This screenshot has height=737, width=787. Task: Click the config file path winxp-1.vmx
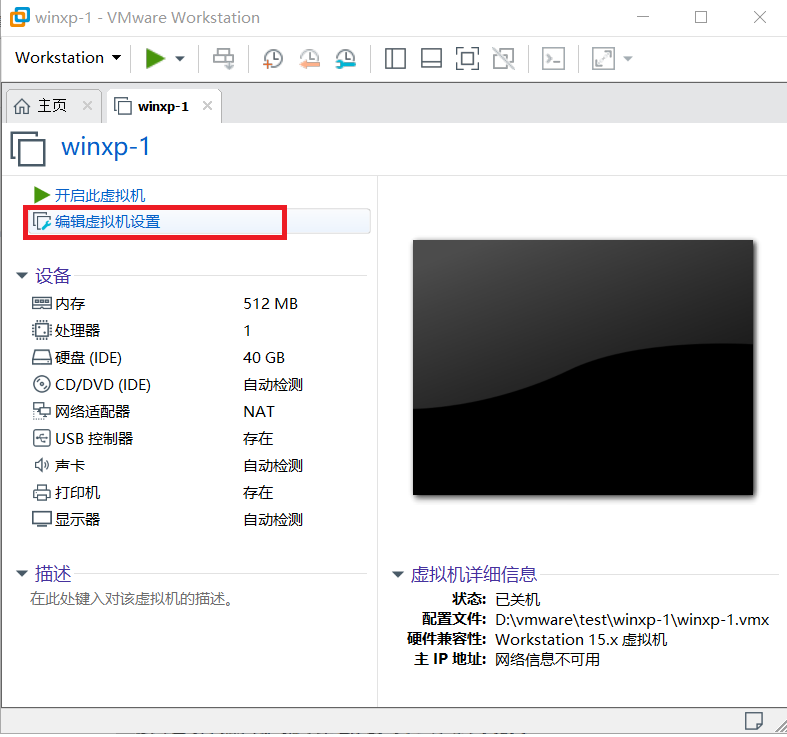tap(632, 620)
